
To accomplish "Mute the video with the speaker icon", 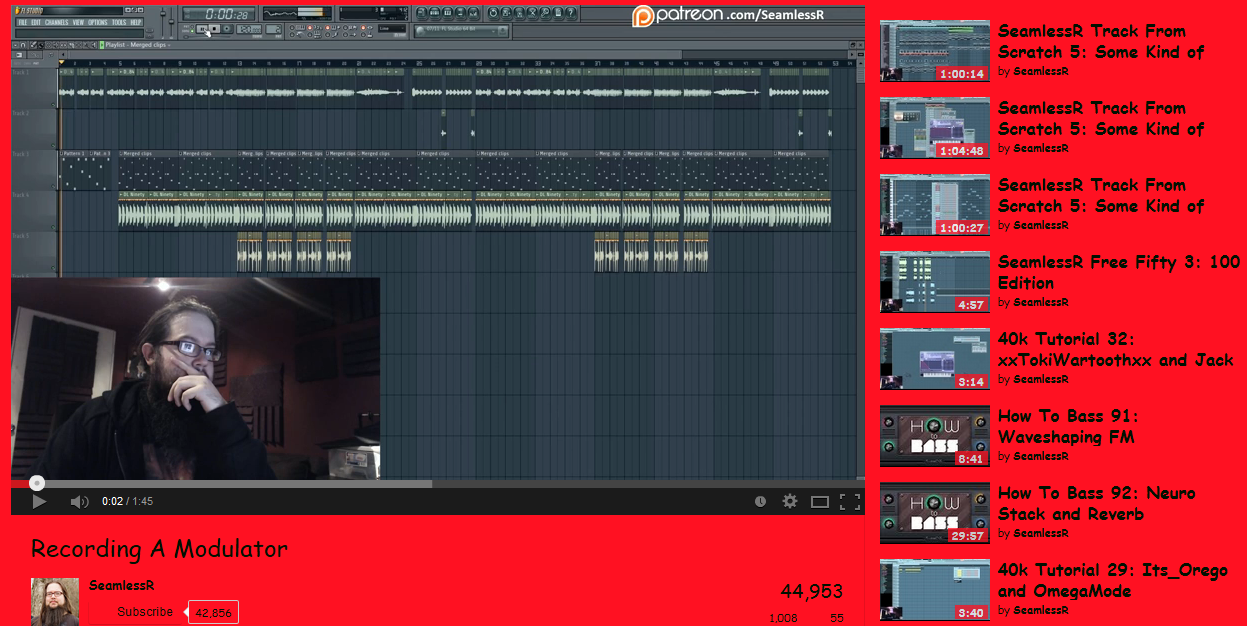I will click(x=80, y=501).
